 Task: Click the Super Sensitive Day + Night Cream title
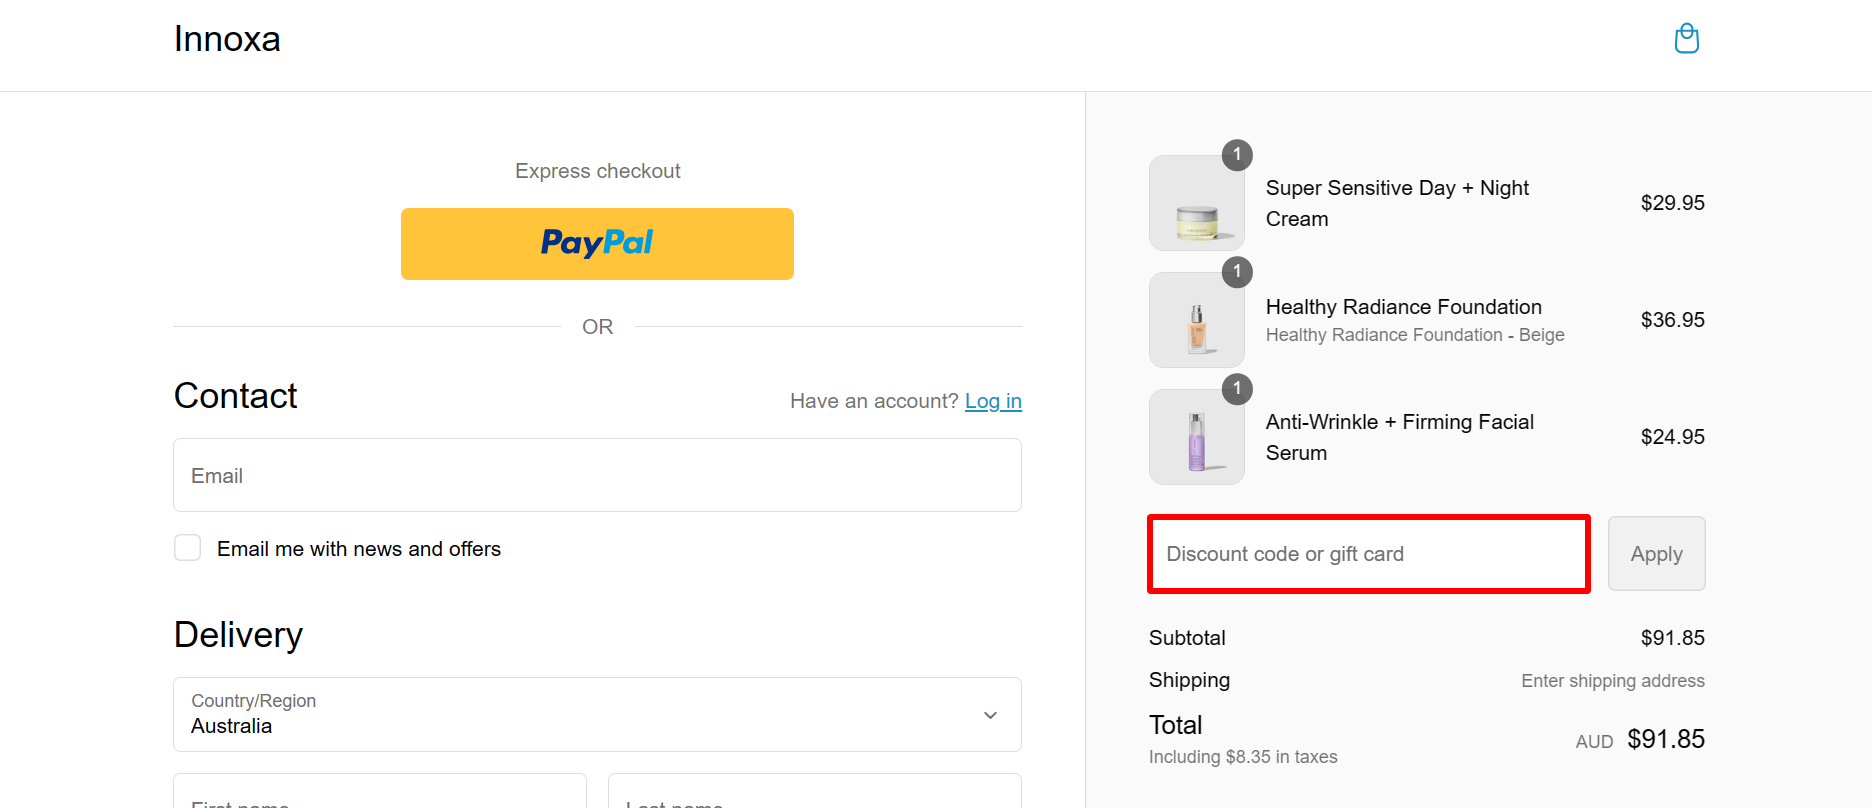[1397, 203]
